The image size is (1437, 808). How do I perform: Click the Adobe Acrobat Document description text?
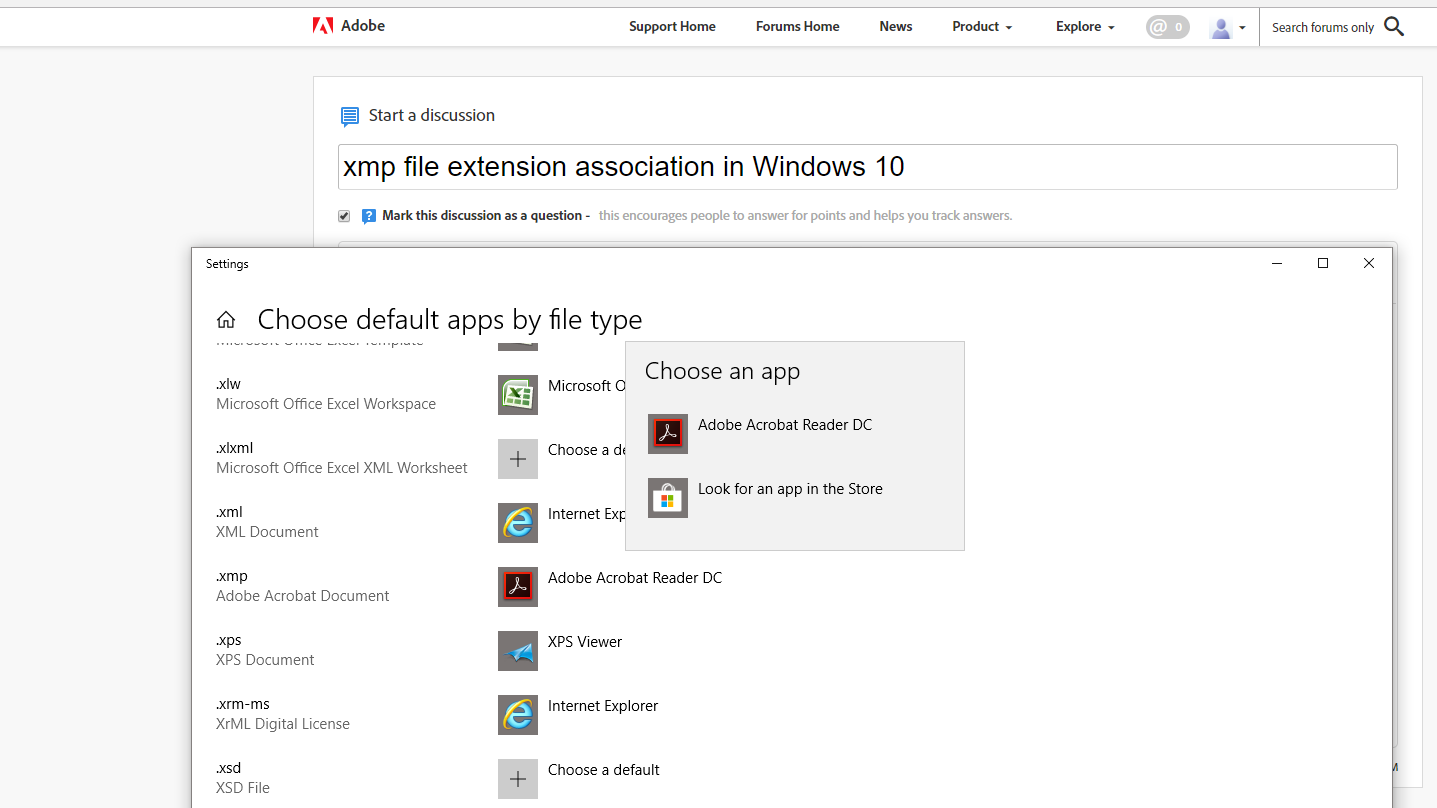pos(303,596)
